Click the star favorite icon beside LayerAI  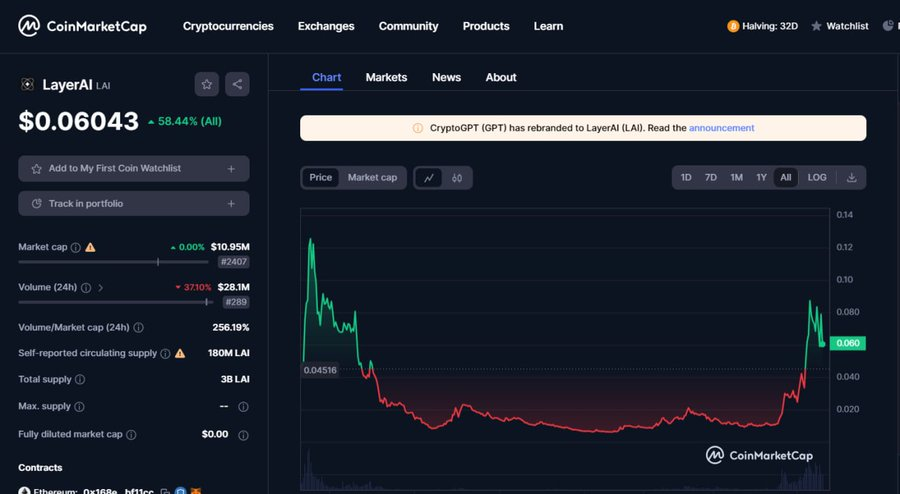206,84
